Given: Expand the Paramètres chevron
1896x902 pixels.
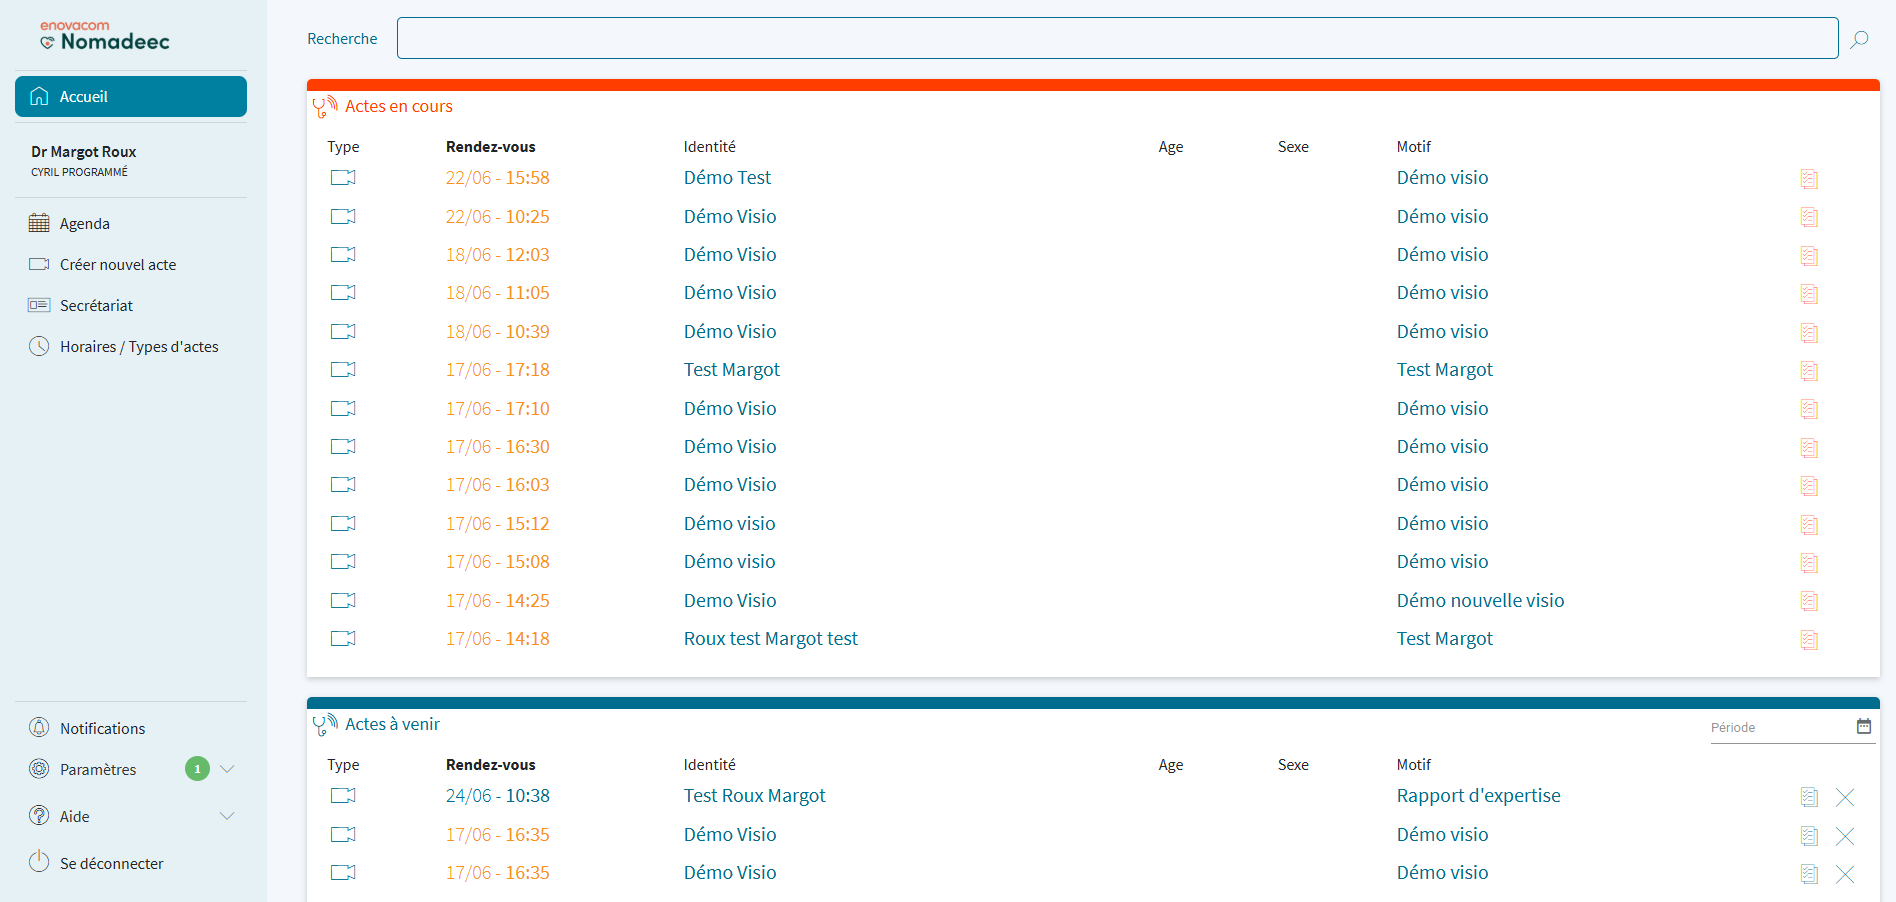Looking at the screenshot, I should [x=227, y=769].
